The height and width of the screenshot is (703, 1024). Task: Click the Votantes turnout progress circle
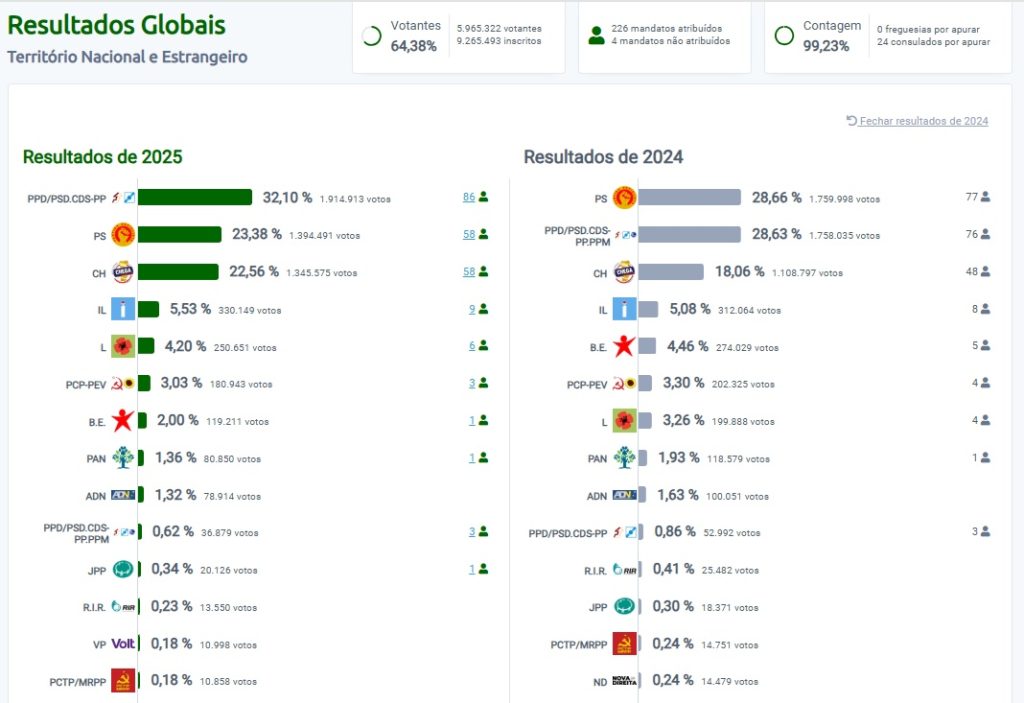[372, 36]
